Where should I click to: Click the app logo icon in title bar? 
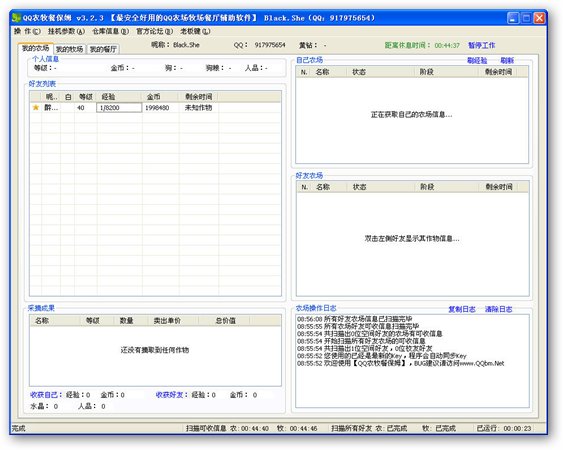pos(17,18)
